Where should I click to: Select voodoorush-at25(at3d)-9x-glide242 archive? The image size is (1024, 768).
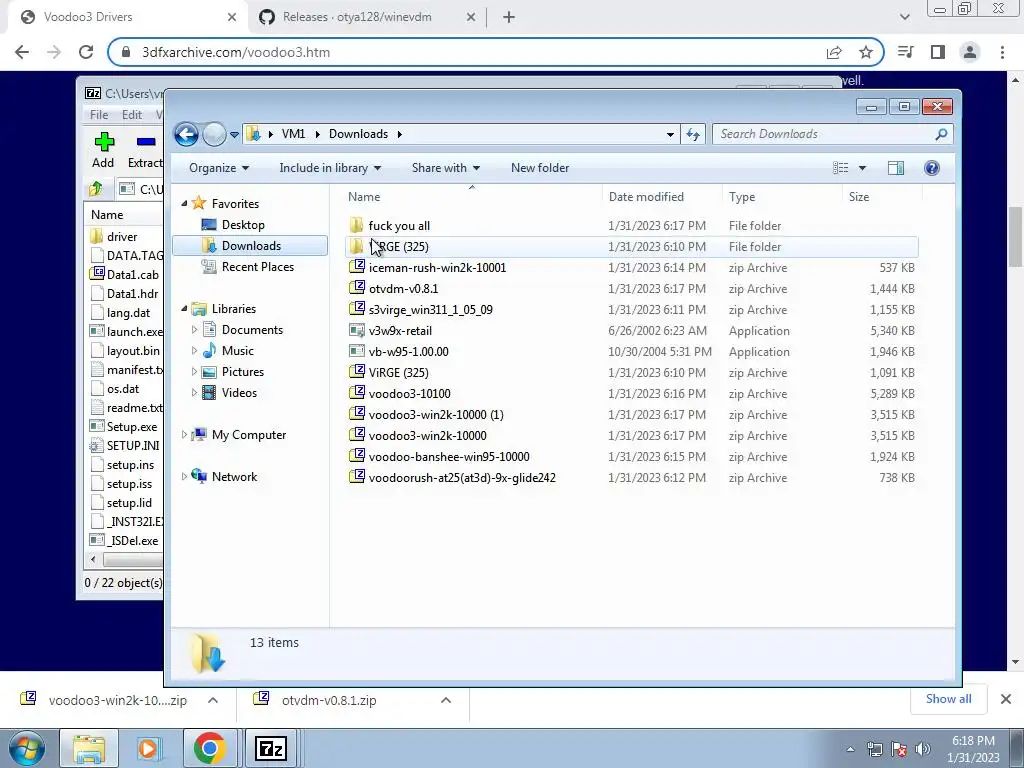tap(632, 477)
